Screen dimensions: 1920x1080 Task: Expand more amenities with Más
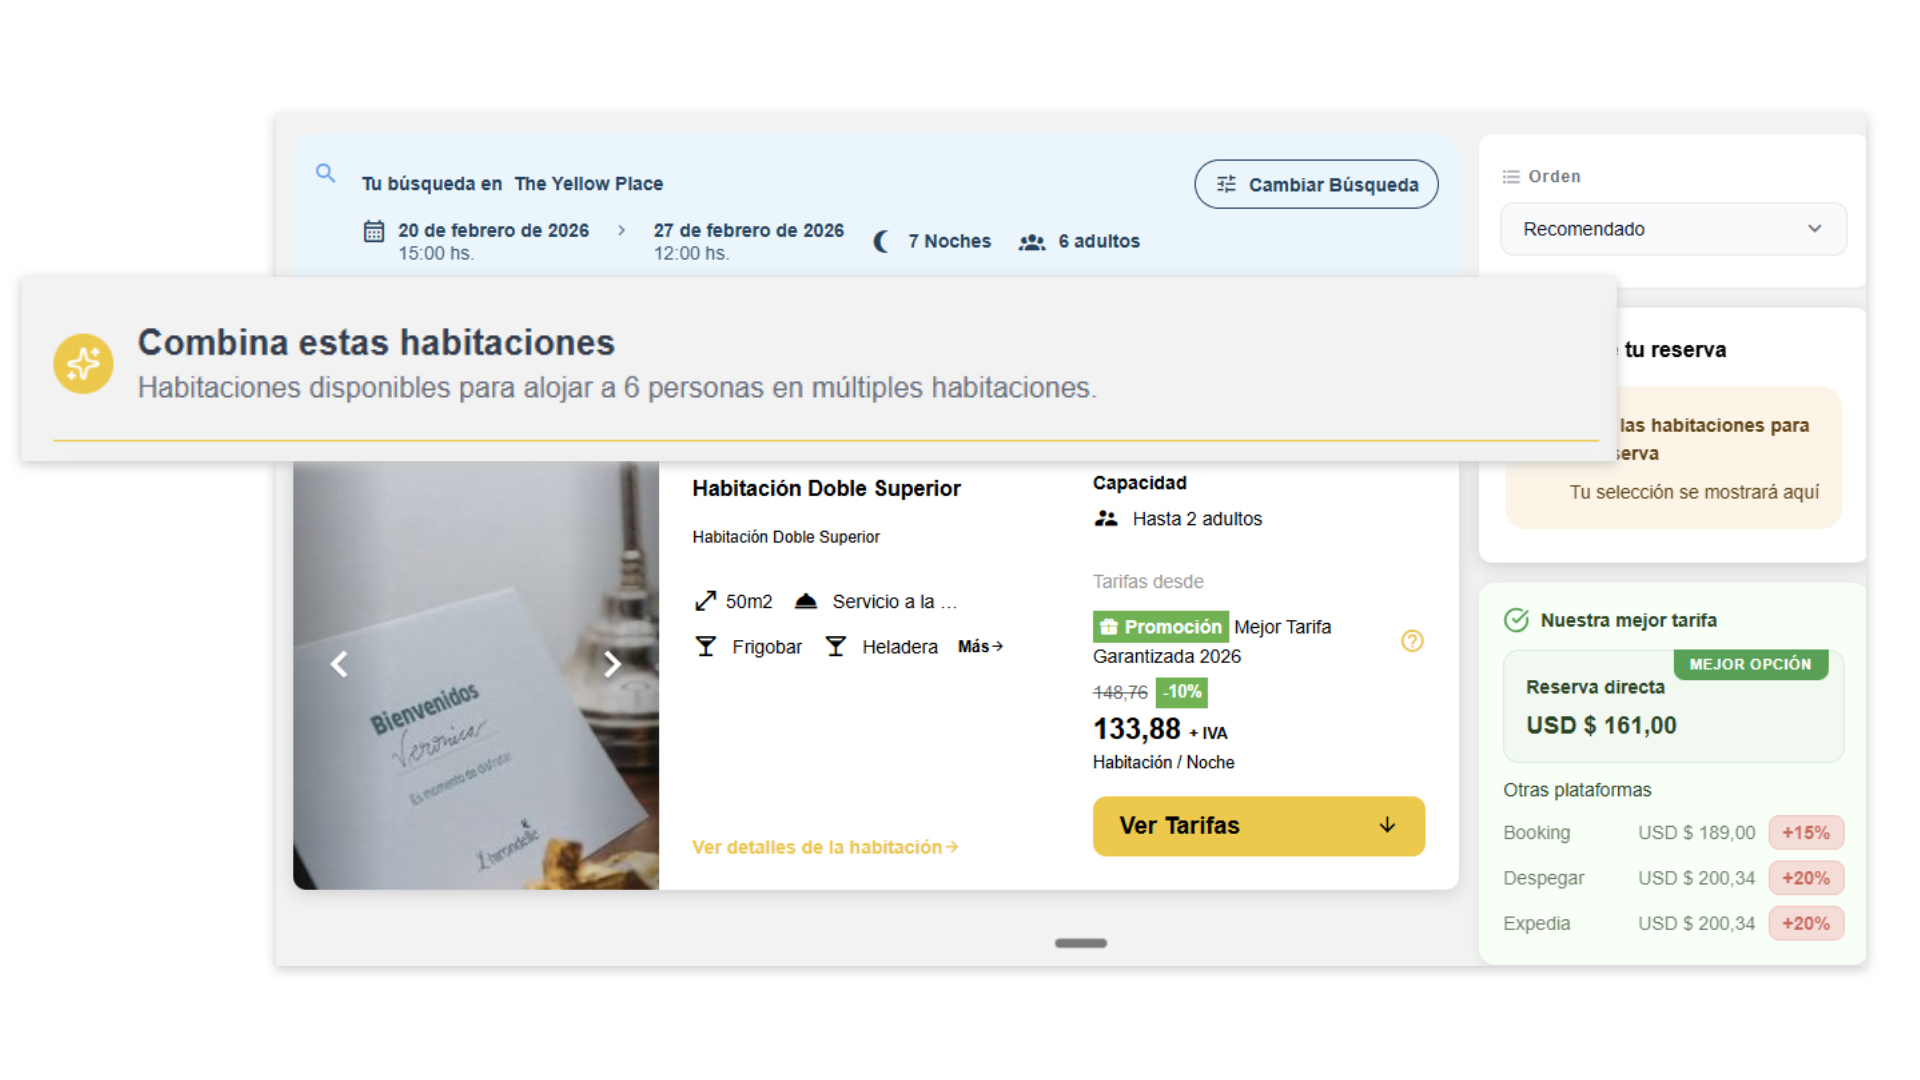click(x=980, y=647)
